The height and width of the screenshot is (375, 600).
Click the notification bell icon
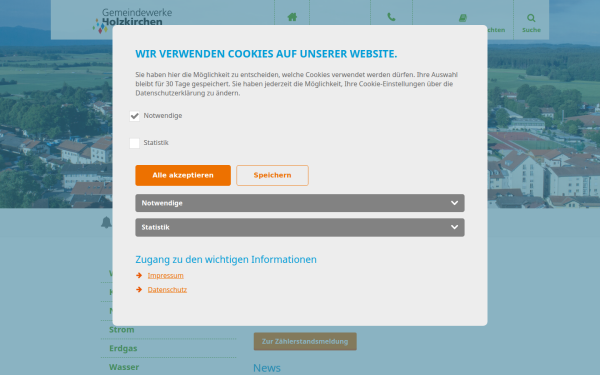106,222
